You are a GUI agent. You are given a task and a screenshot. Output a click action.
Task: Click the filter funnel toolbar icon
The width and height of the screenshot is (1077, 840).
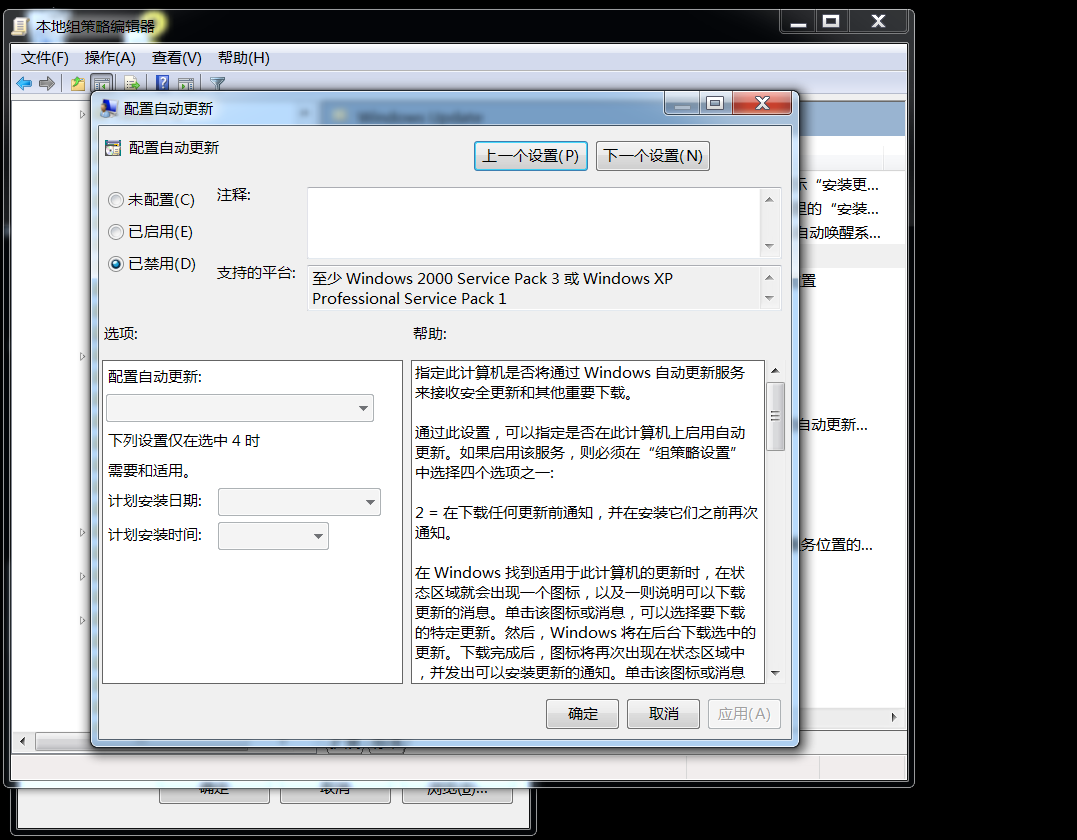217,84
